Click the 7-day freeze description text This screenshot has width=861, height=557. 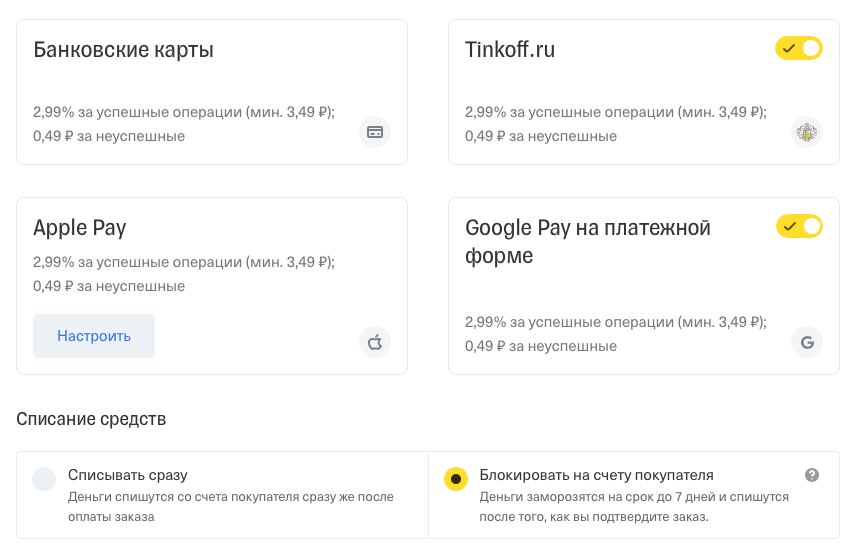(634, 506)
